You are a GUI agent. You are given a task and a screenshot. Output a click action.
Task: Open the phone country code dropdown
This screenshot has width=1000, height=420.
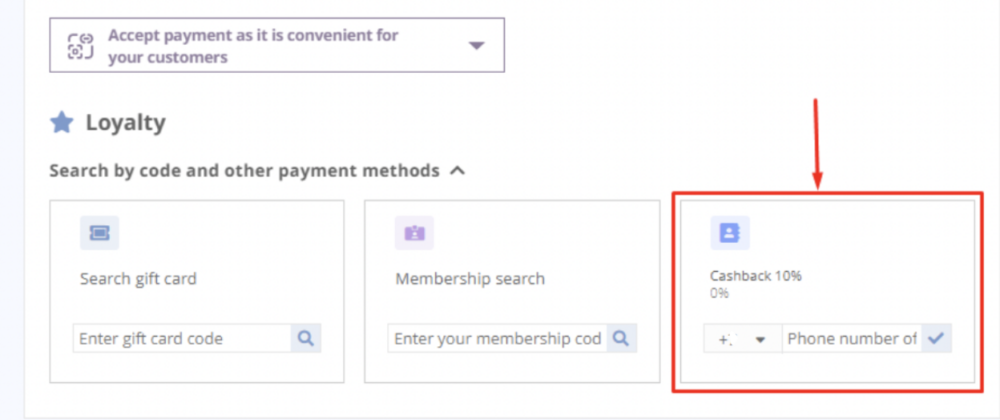743,338
